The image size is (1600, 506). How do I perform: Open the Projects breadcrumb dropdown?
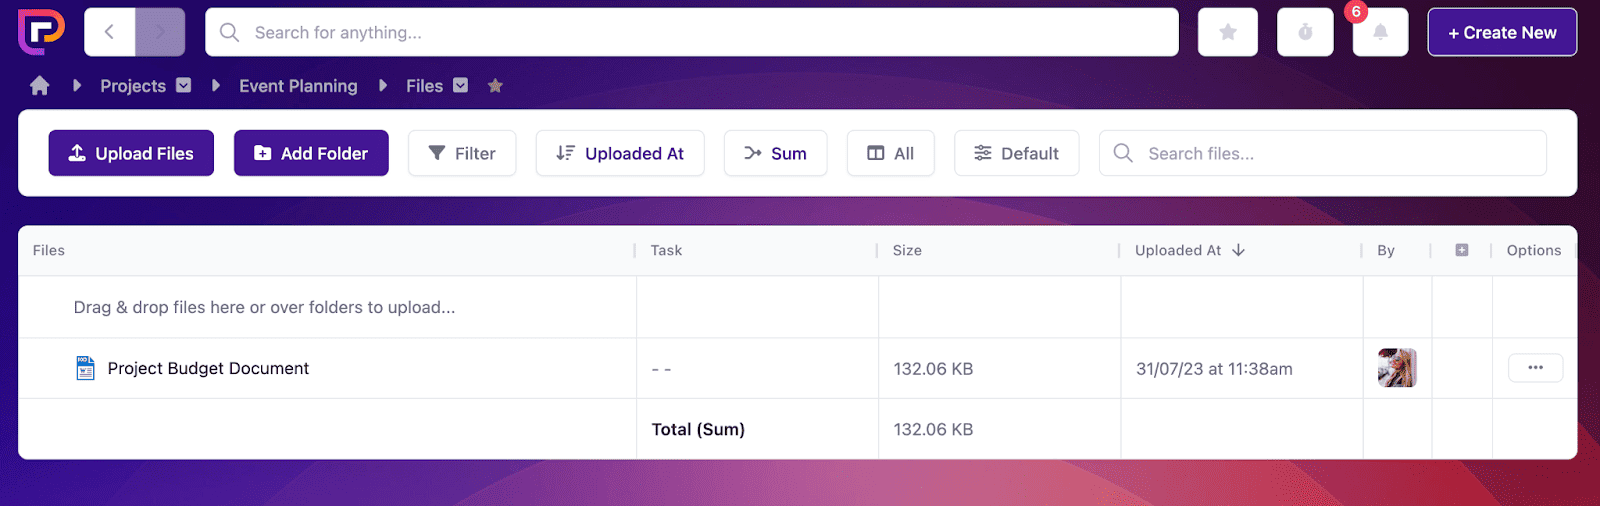(x=184, y=86)
